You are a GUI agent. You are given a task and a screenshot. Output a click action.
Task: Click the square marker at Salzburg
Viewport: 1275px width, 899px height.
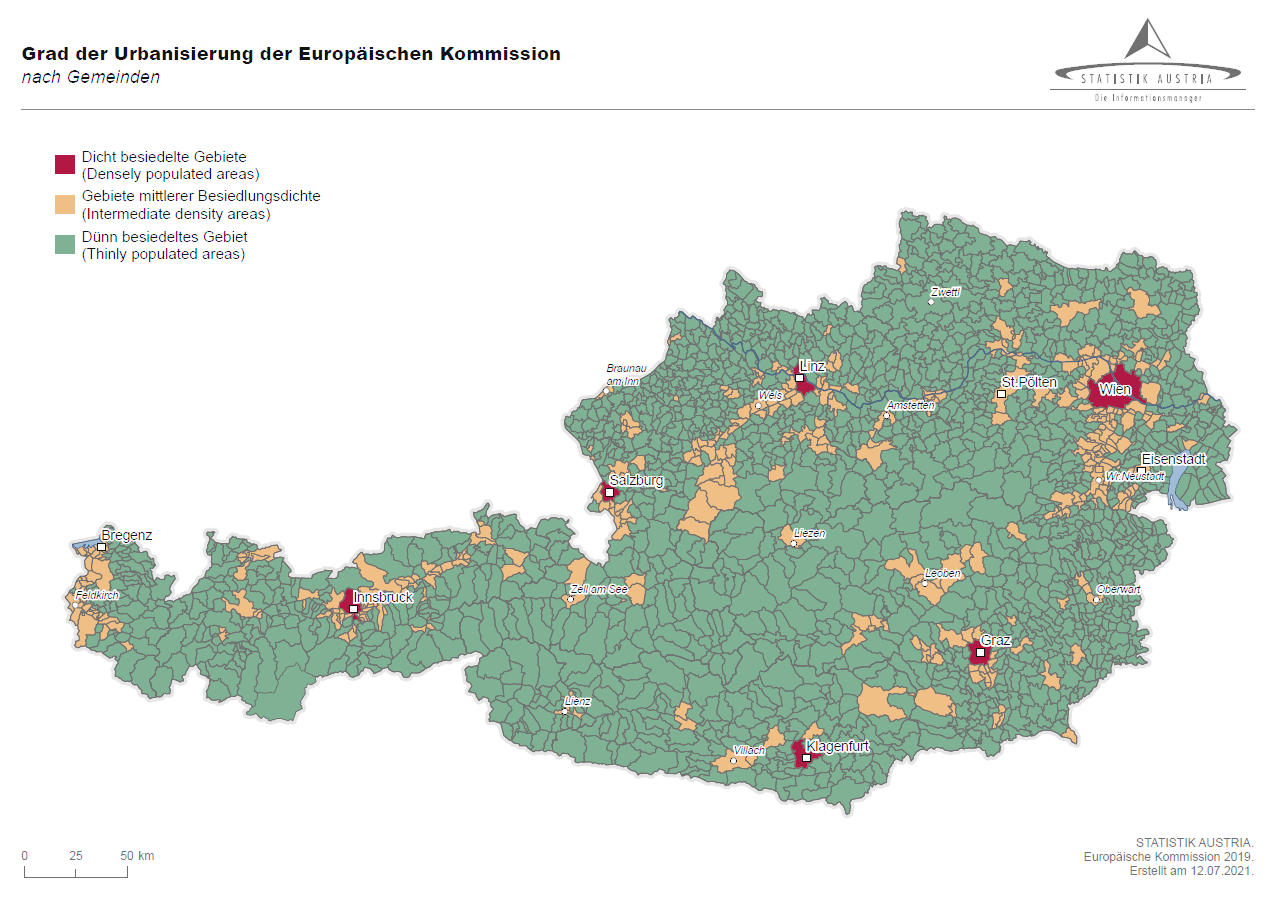(609, 492)
